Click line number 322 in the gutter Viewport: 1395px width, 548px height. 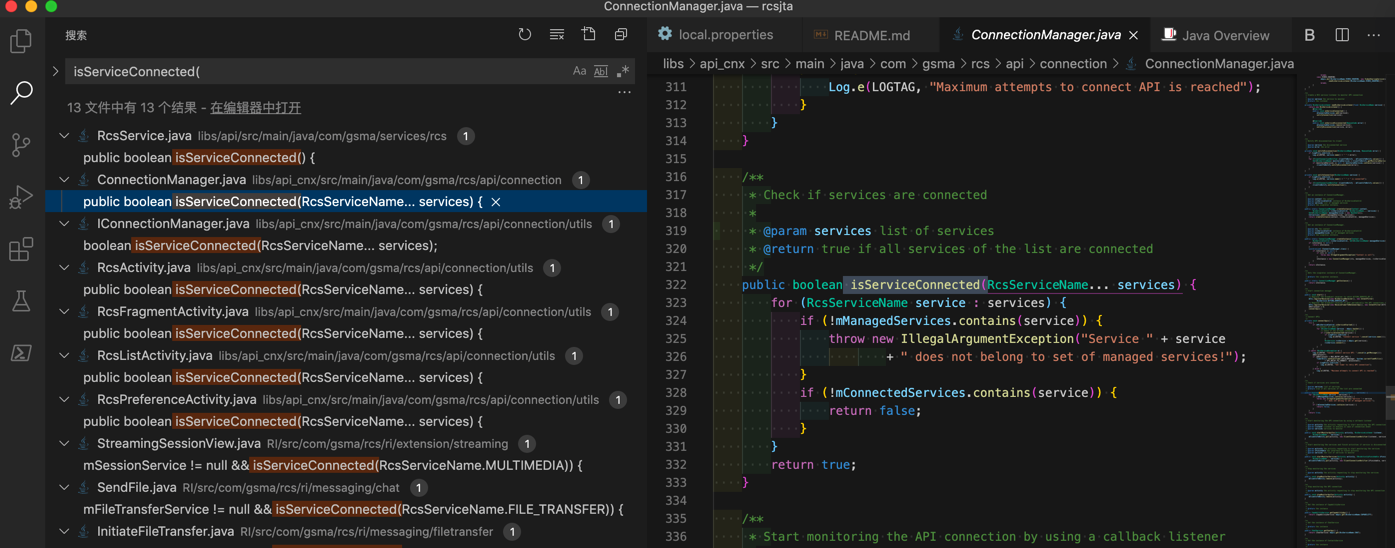[676, 285]
